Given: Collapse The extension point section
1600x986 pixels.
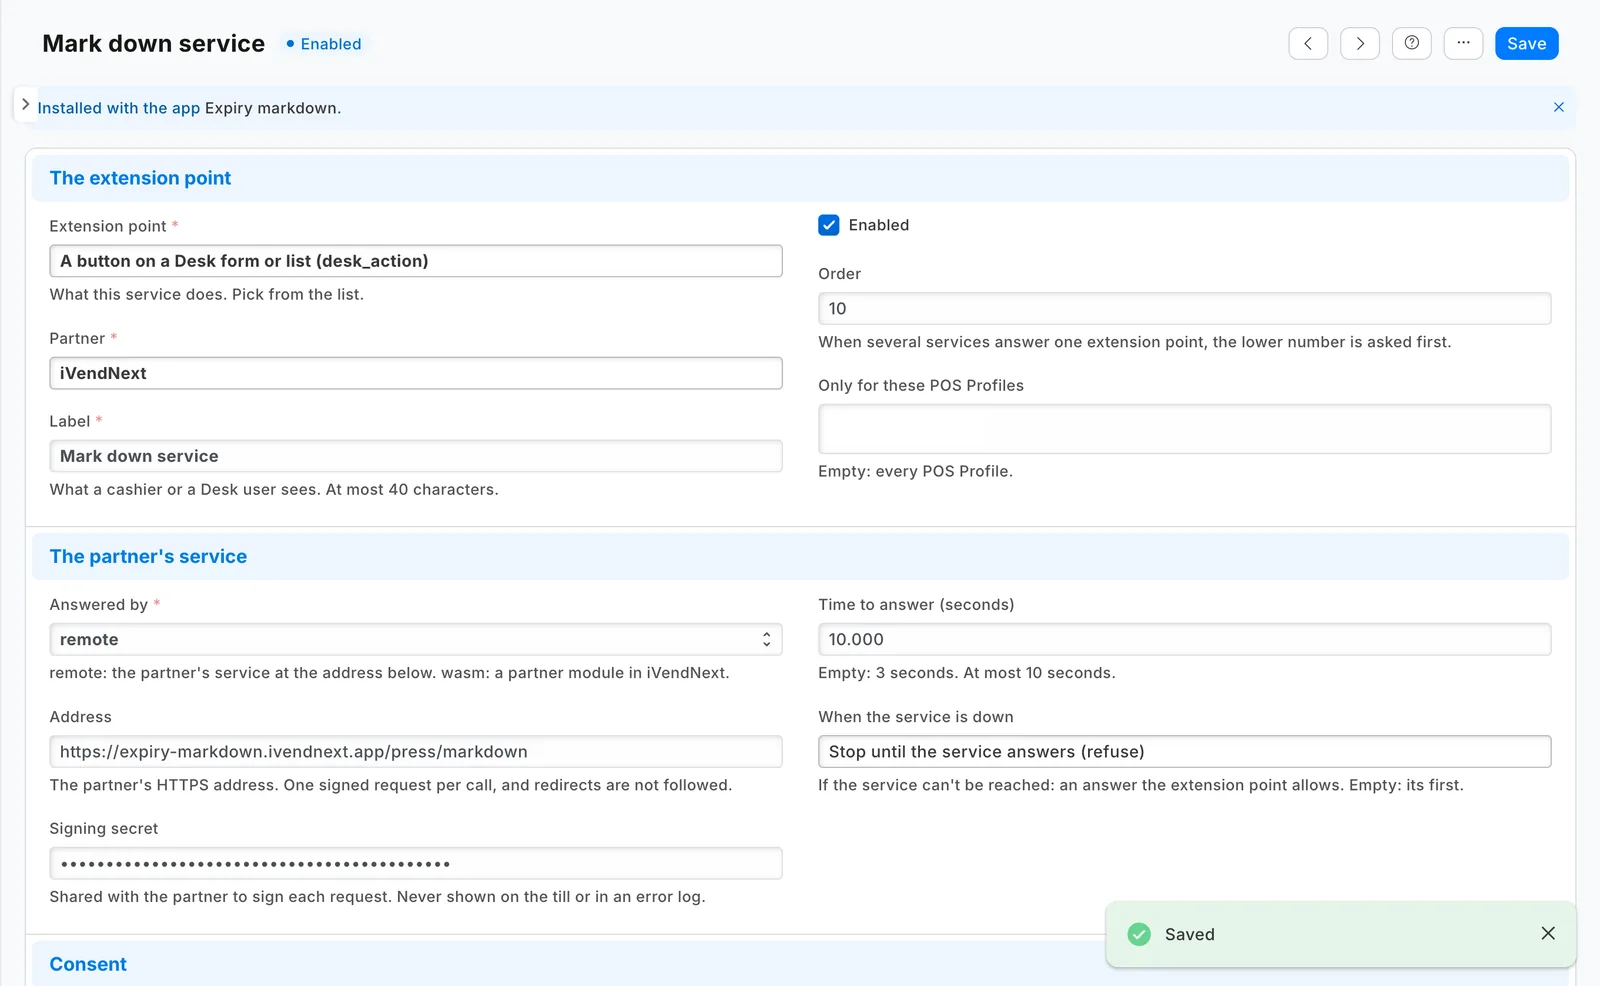Looking at the screenshot, I should pos(800,178).
